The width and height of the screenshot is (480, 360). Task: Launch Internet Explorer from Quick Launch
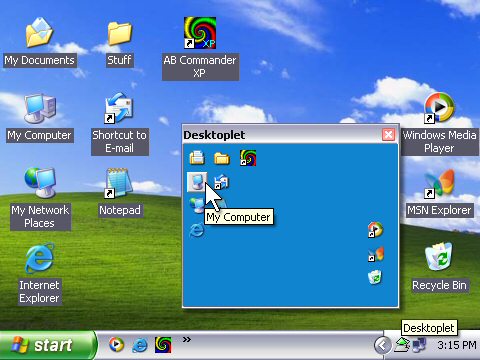point(140,345)
